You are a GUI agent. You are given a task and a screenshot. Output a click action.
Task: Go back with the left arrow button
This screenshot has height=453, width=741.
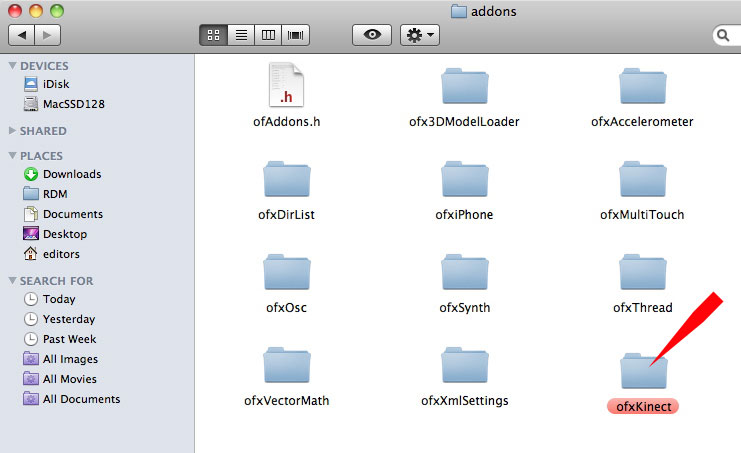pyautogui.click(x=21, y=35)
